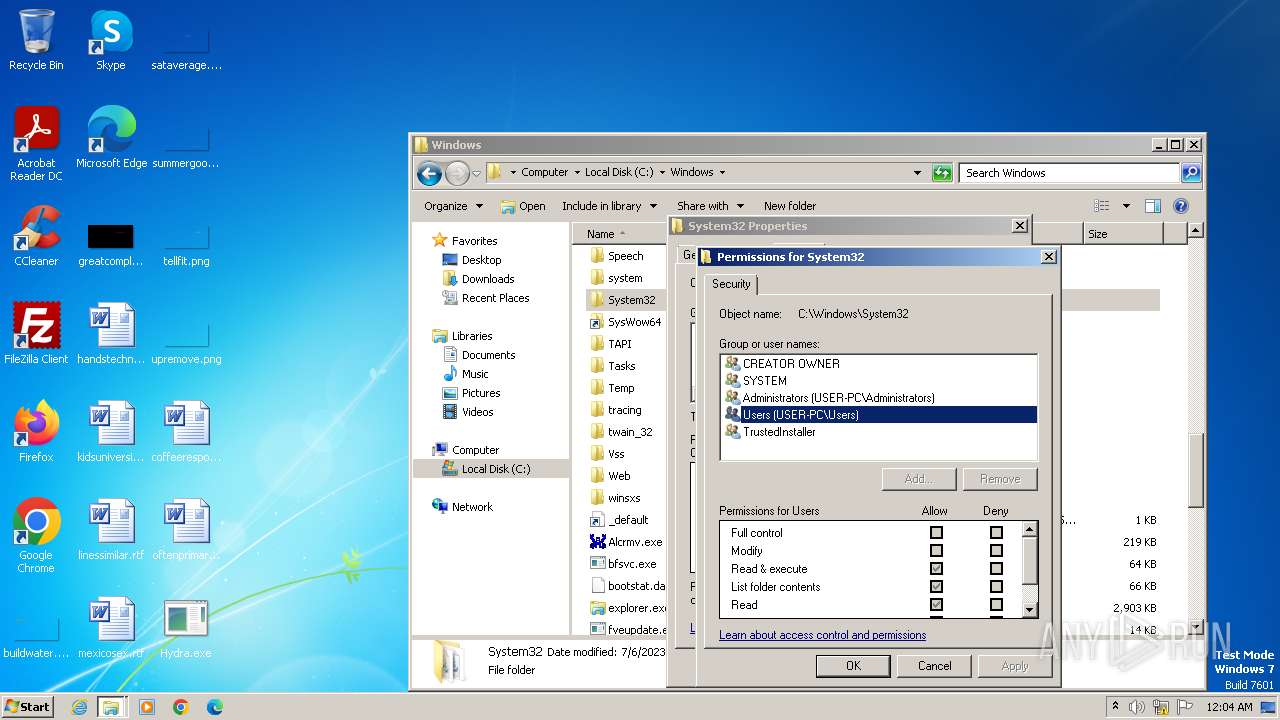Viewport: 1280px width, 720px height.
Task: Open the Organize dropdown menu
Action: [x=453, y=206]
